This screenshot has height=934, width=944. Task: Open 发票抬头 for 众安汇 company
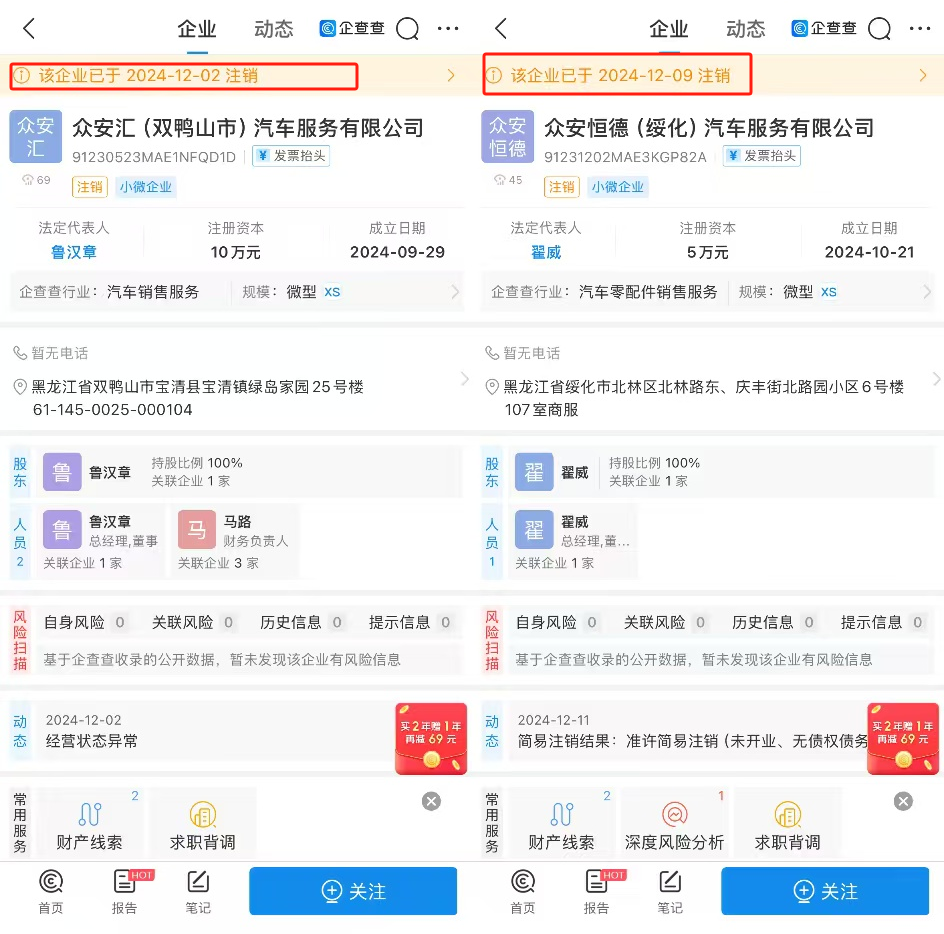coord(291,156)
